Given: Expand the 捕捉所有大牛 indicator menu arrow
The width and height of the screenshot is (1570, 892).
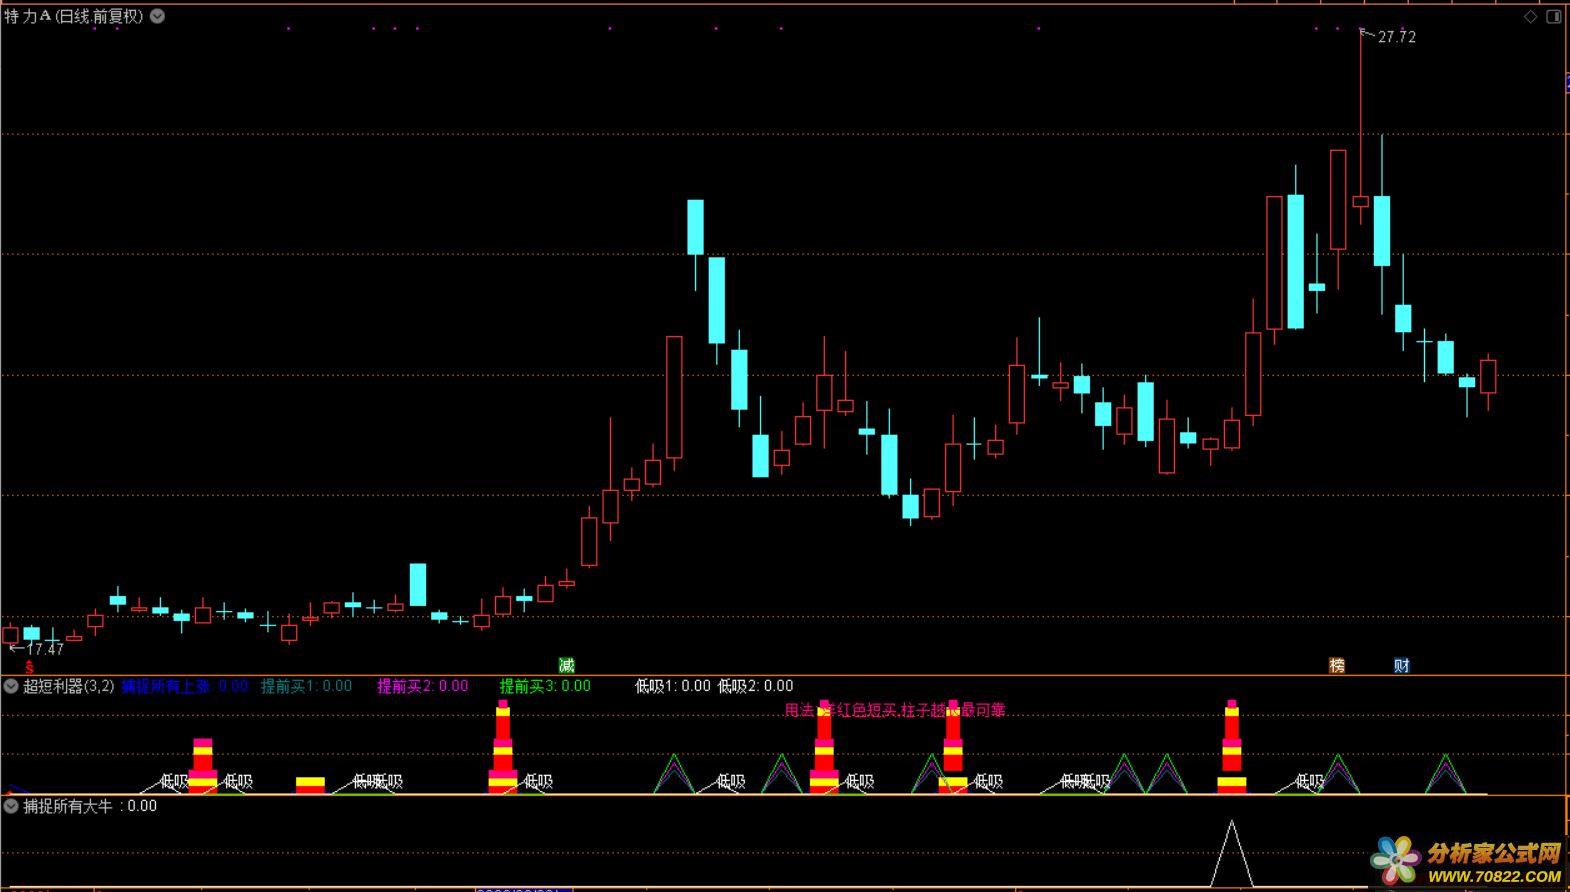Looking at the screenshot, I should 11,805.
